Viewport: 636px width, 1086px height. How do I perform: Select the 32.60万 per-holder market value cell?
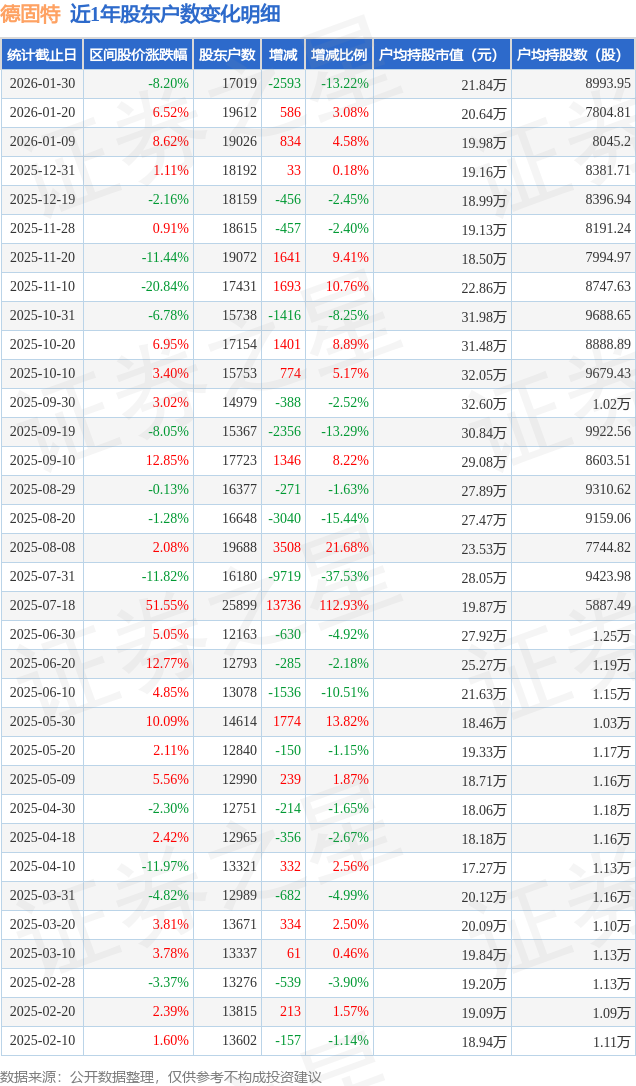point(483,404)
